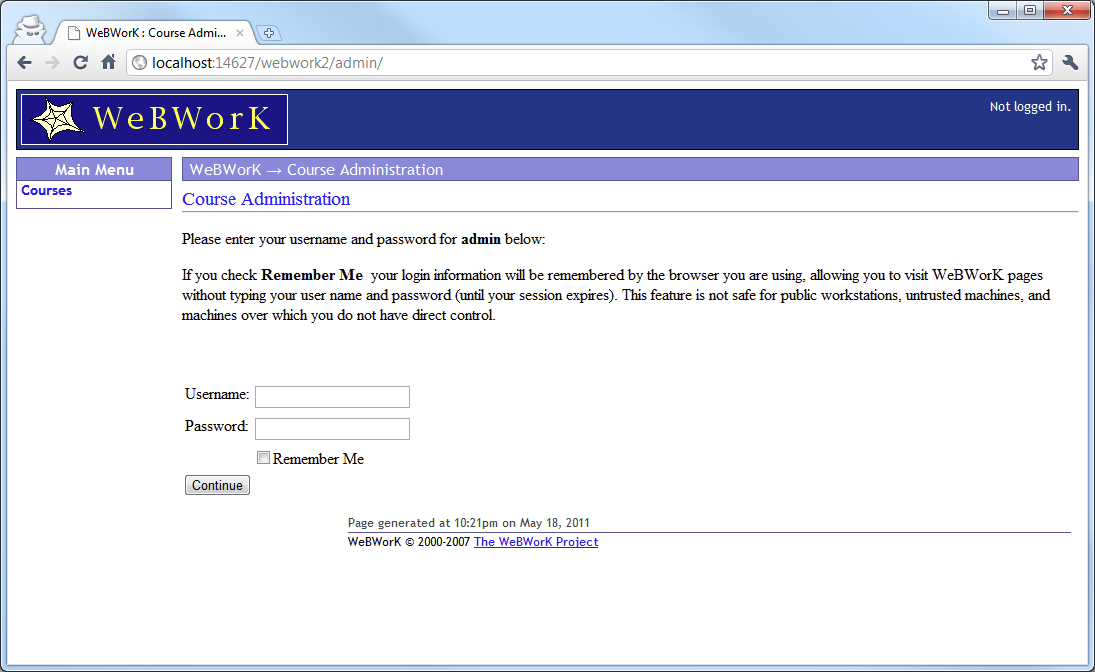
Task: Follow The WeBWorK Project link
Action: pos(536,542)
